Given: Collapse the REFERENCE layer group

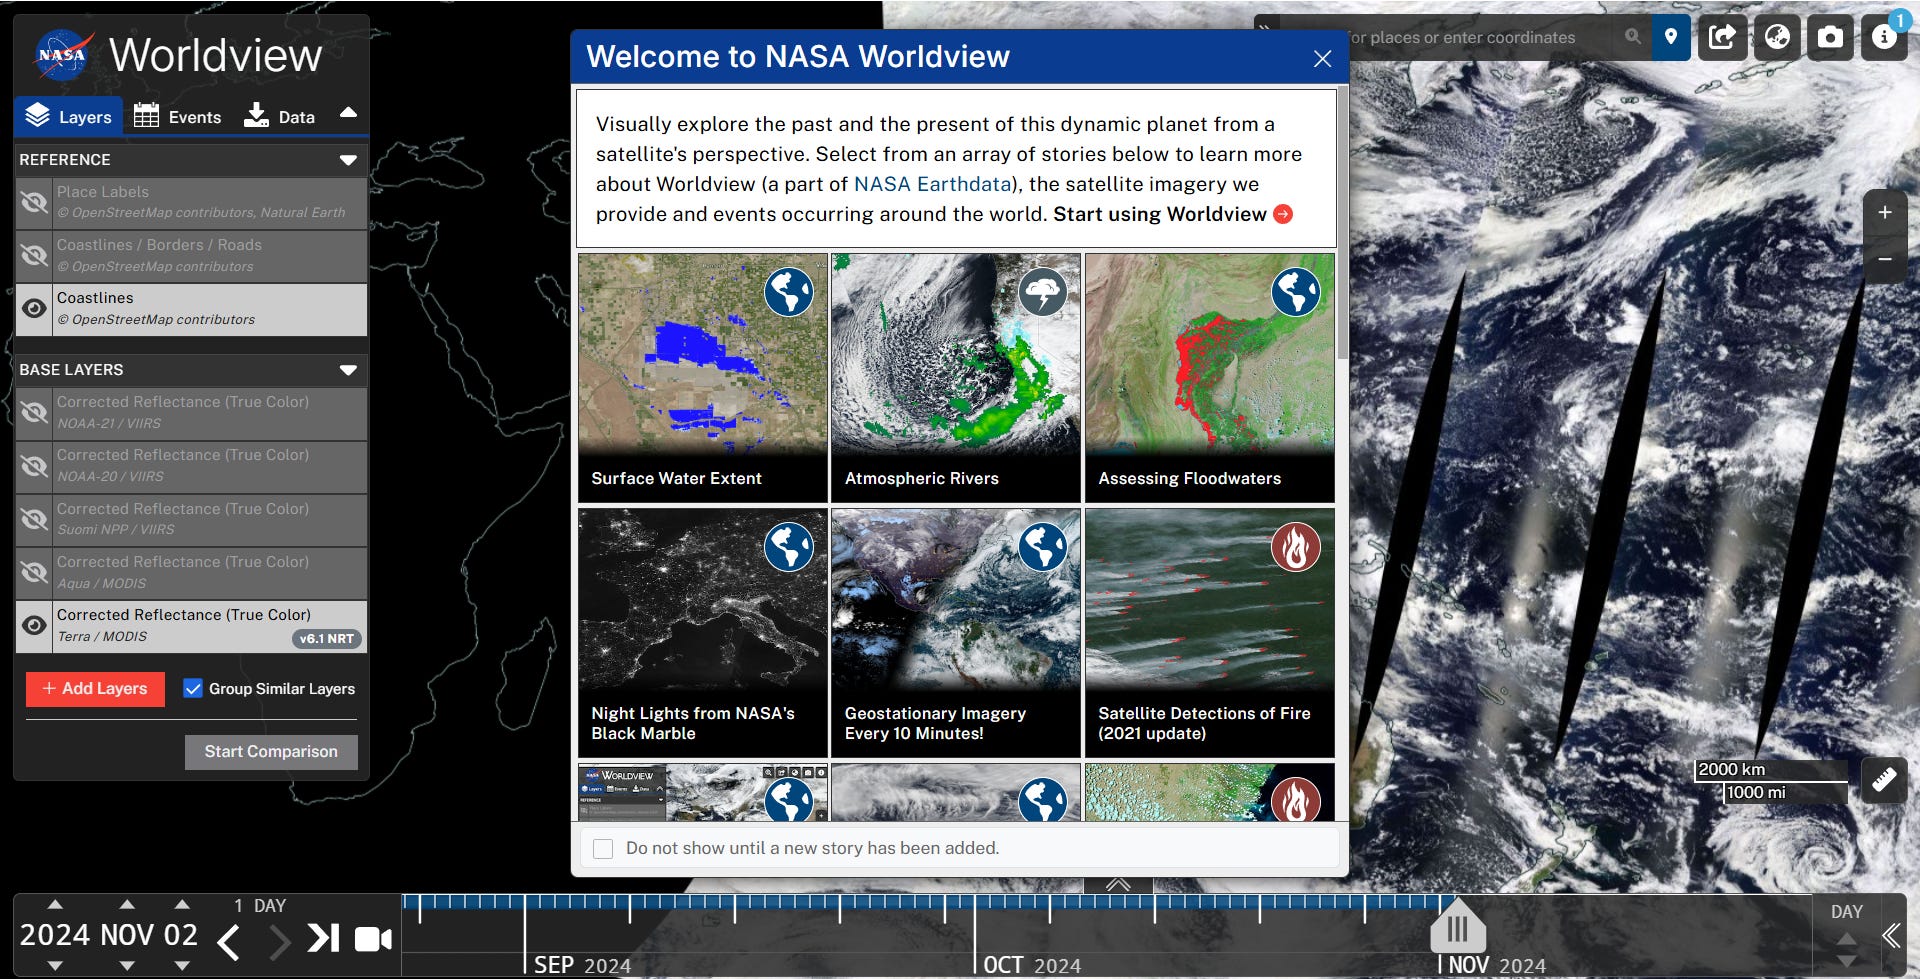Looking at the screenshot, I should [348, 160].
